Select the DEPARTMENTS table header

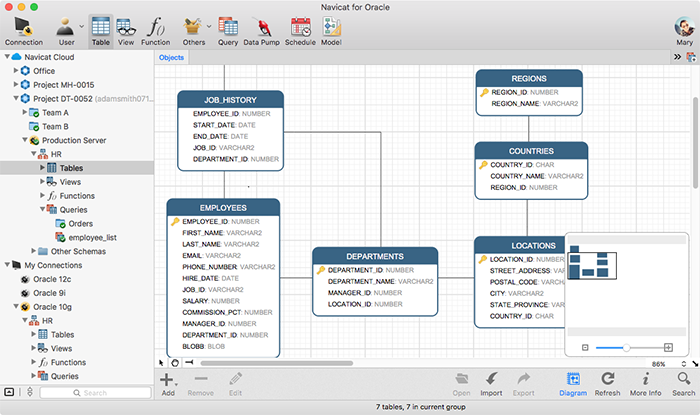click(x=375, y=257)
